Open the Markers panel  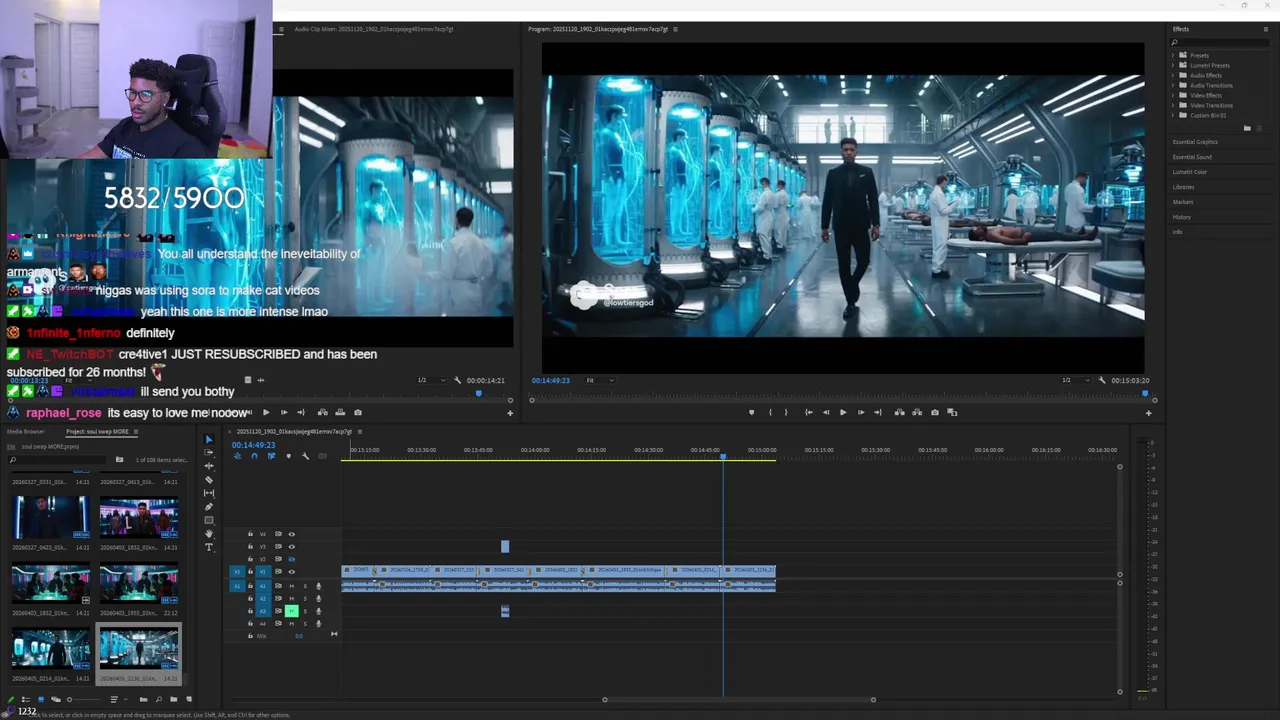tap(1183, 202)
